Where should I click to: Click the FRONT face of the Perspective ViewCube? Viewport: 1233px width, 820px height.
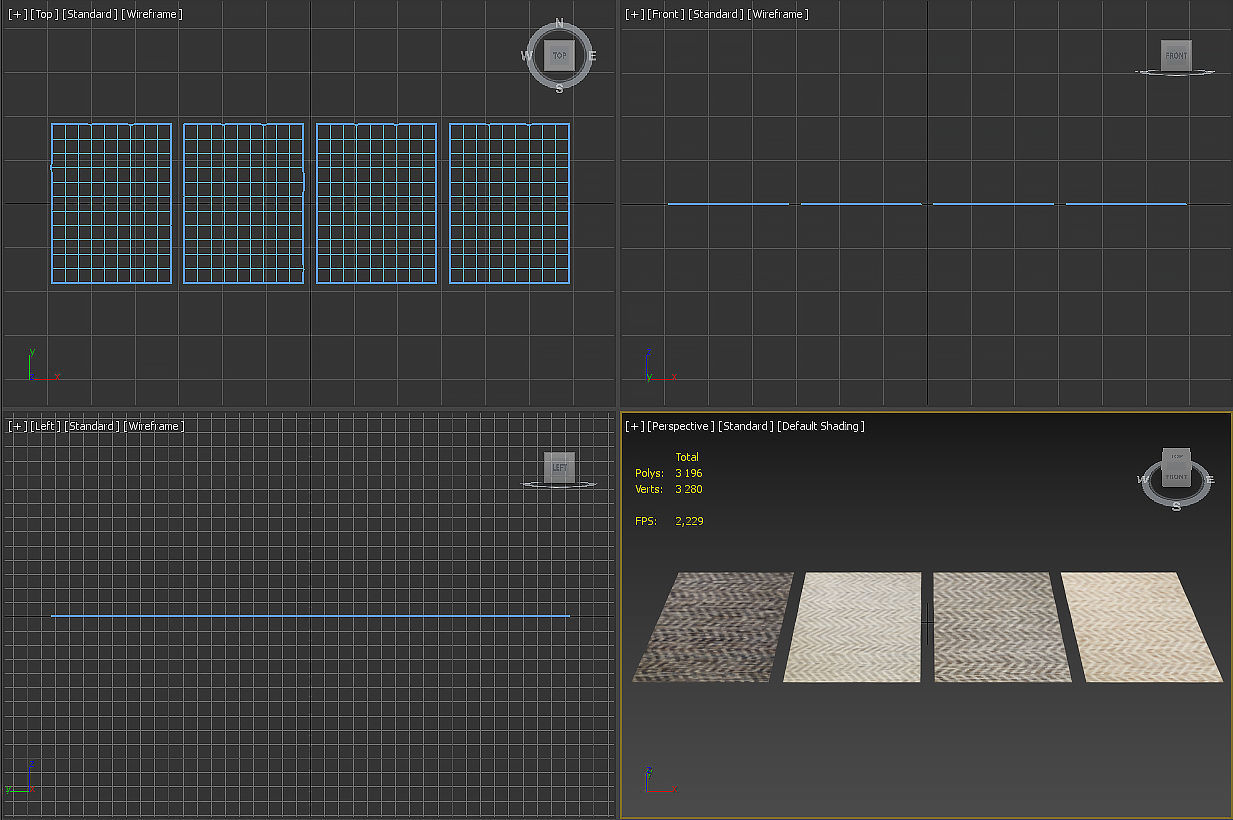point(1177,477)
